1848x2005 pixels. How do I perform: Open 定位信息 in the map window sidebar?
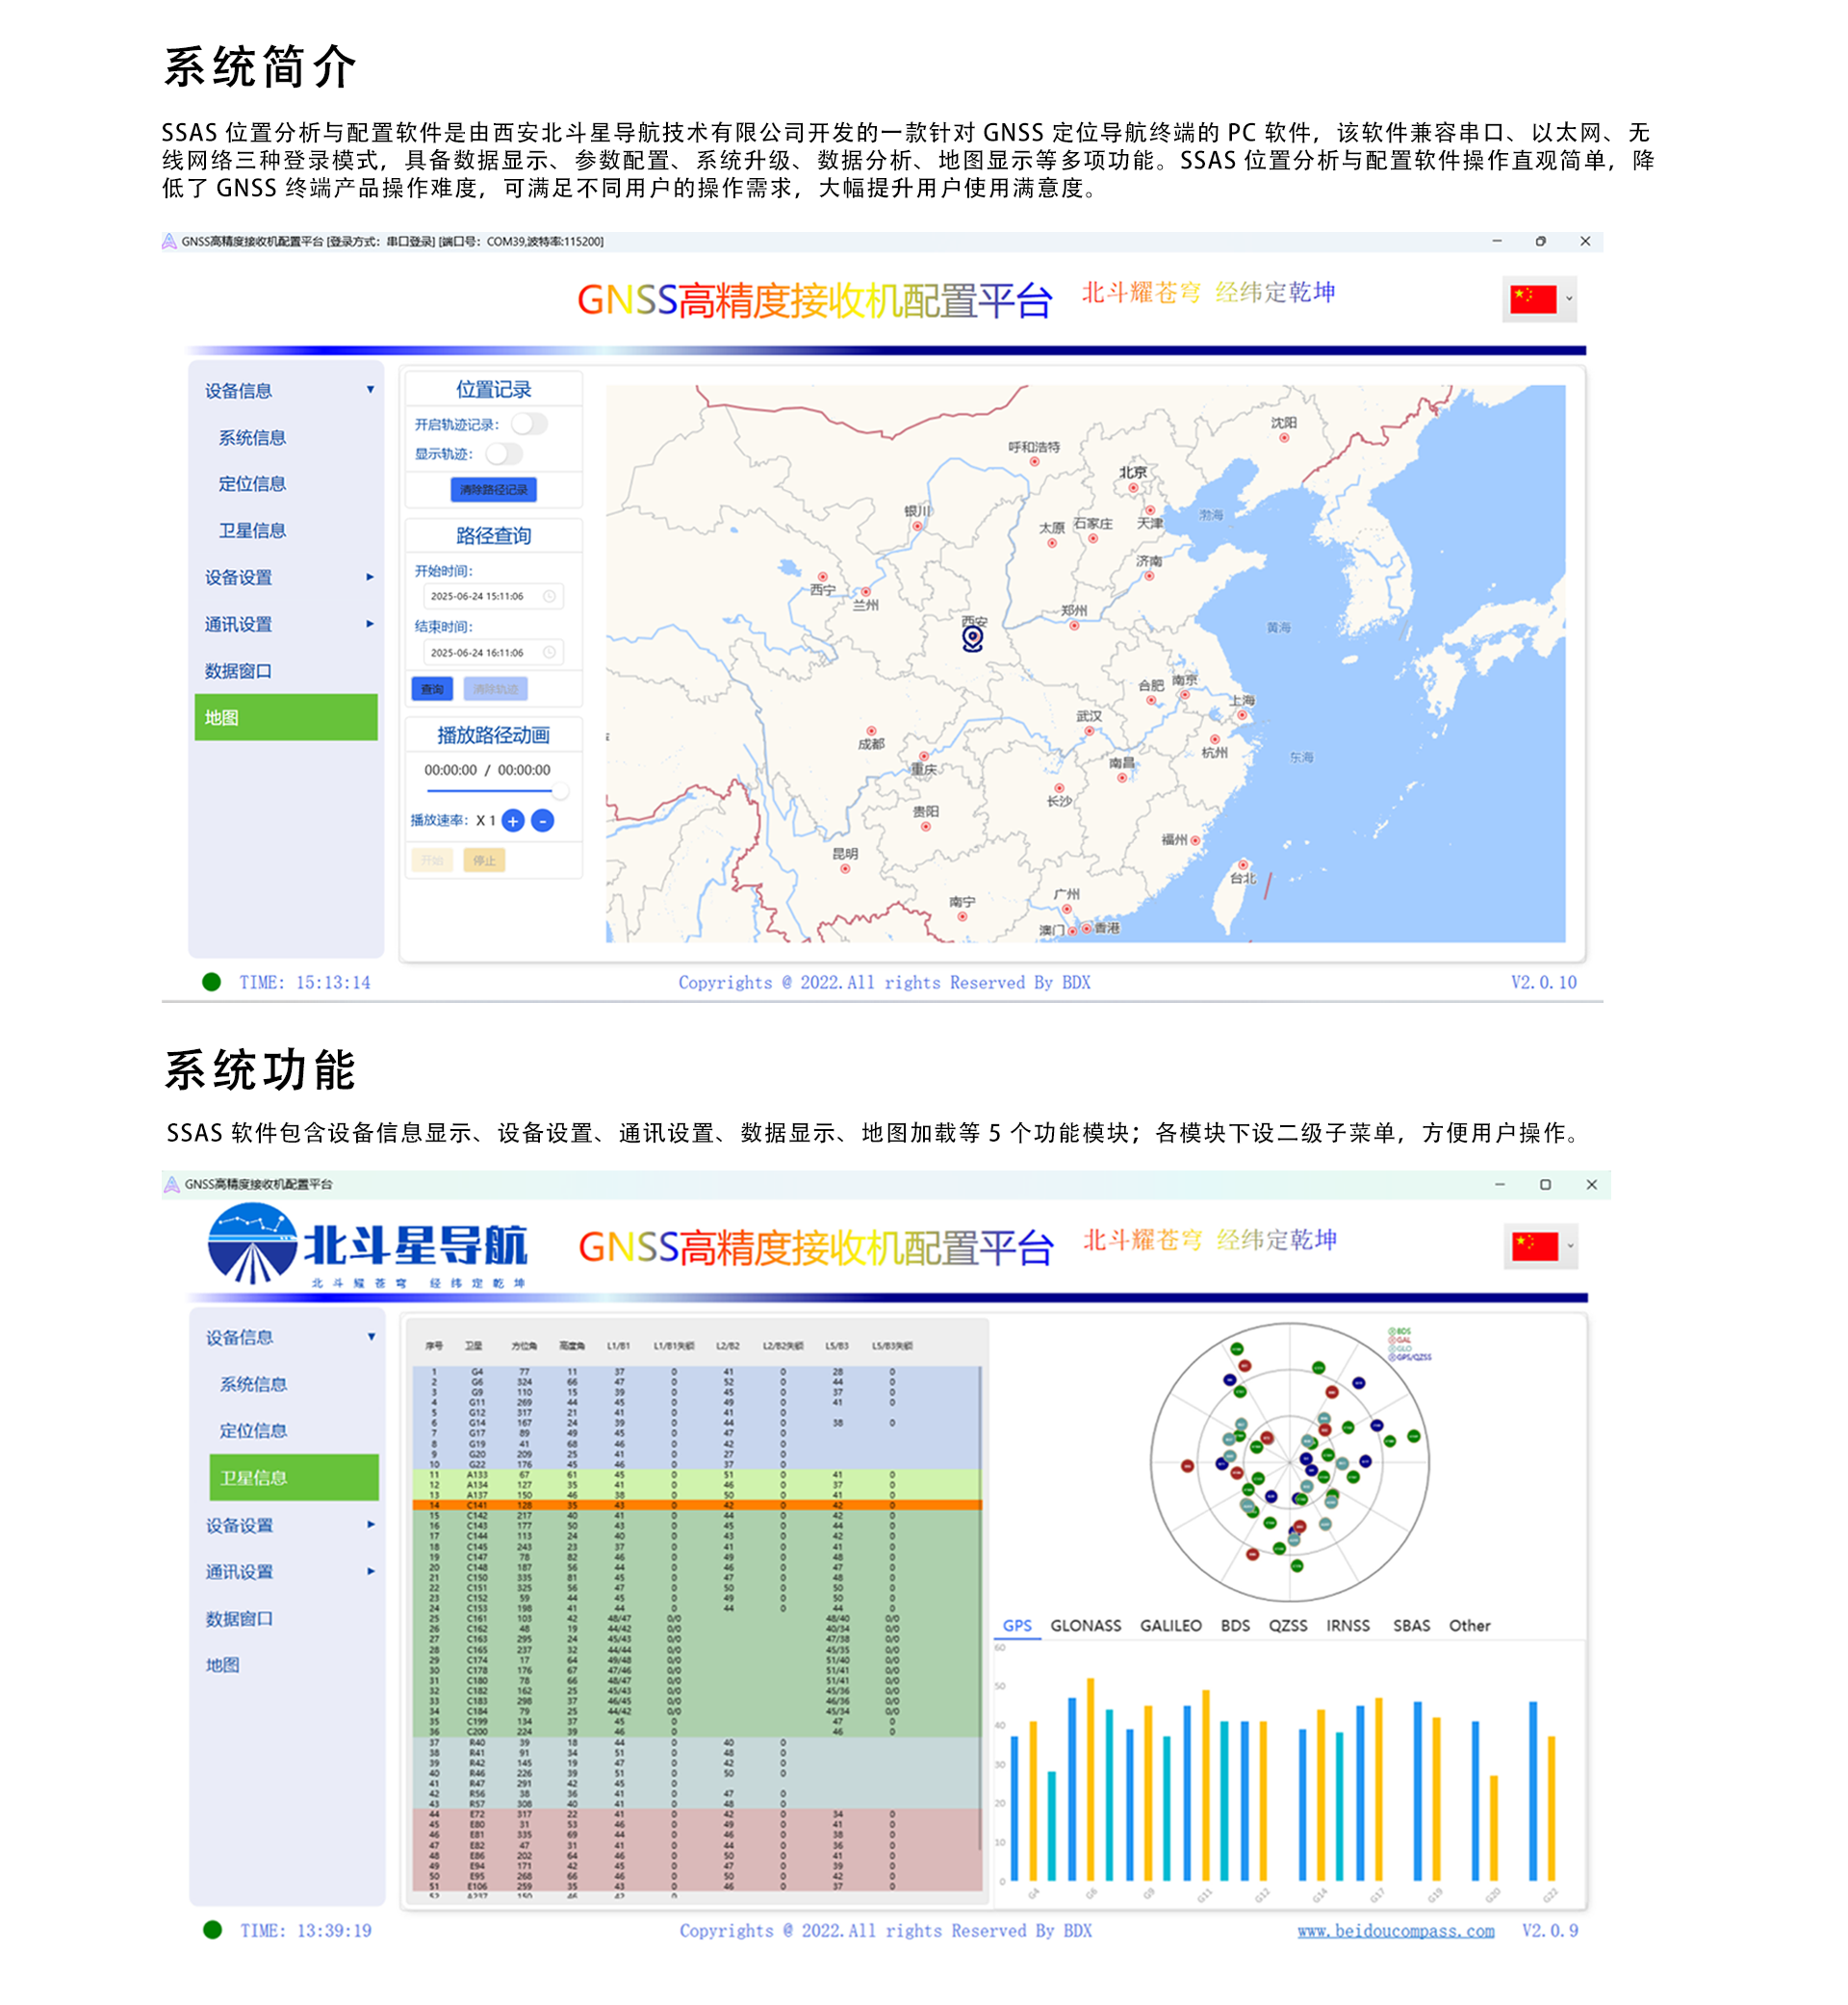(252, 484)
